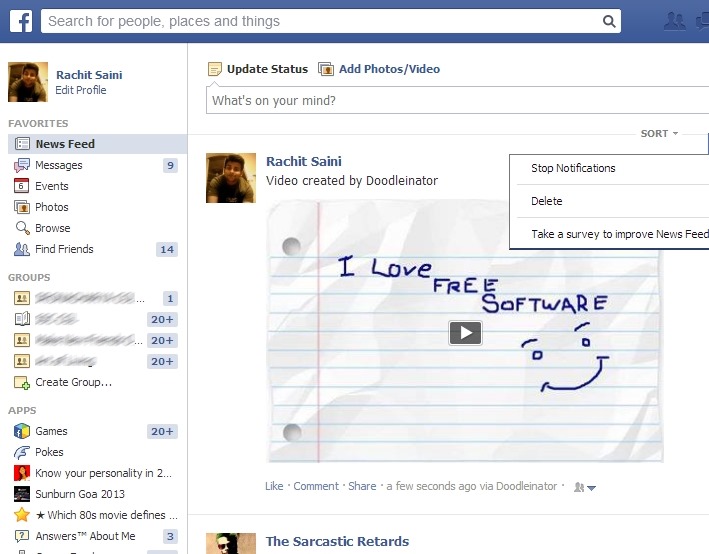Click the Edit Profile link
The width and height of the screenshot is (709, 554).
(x=80, y=90)
